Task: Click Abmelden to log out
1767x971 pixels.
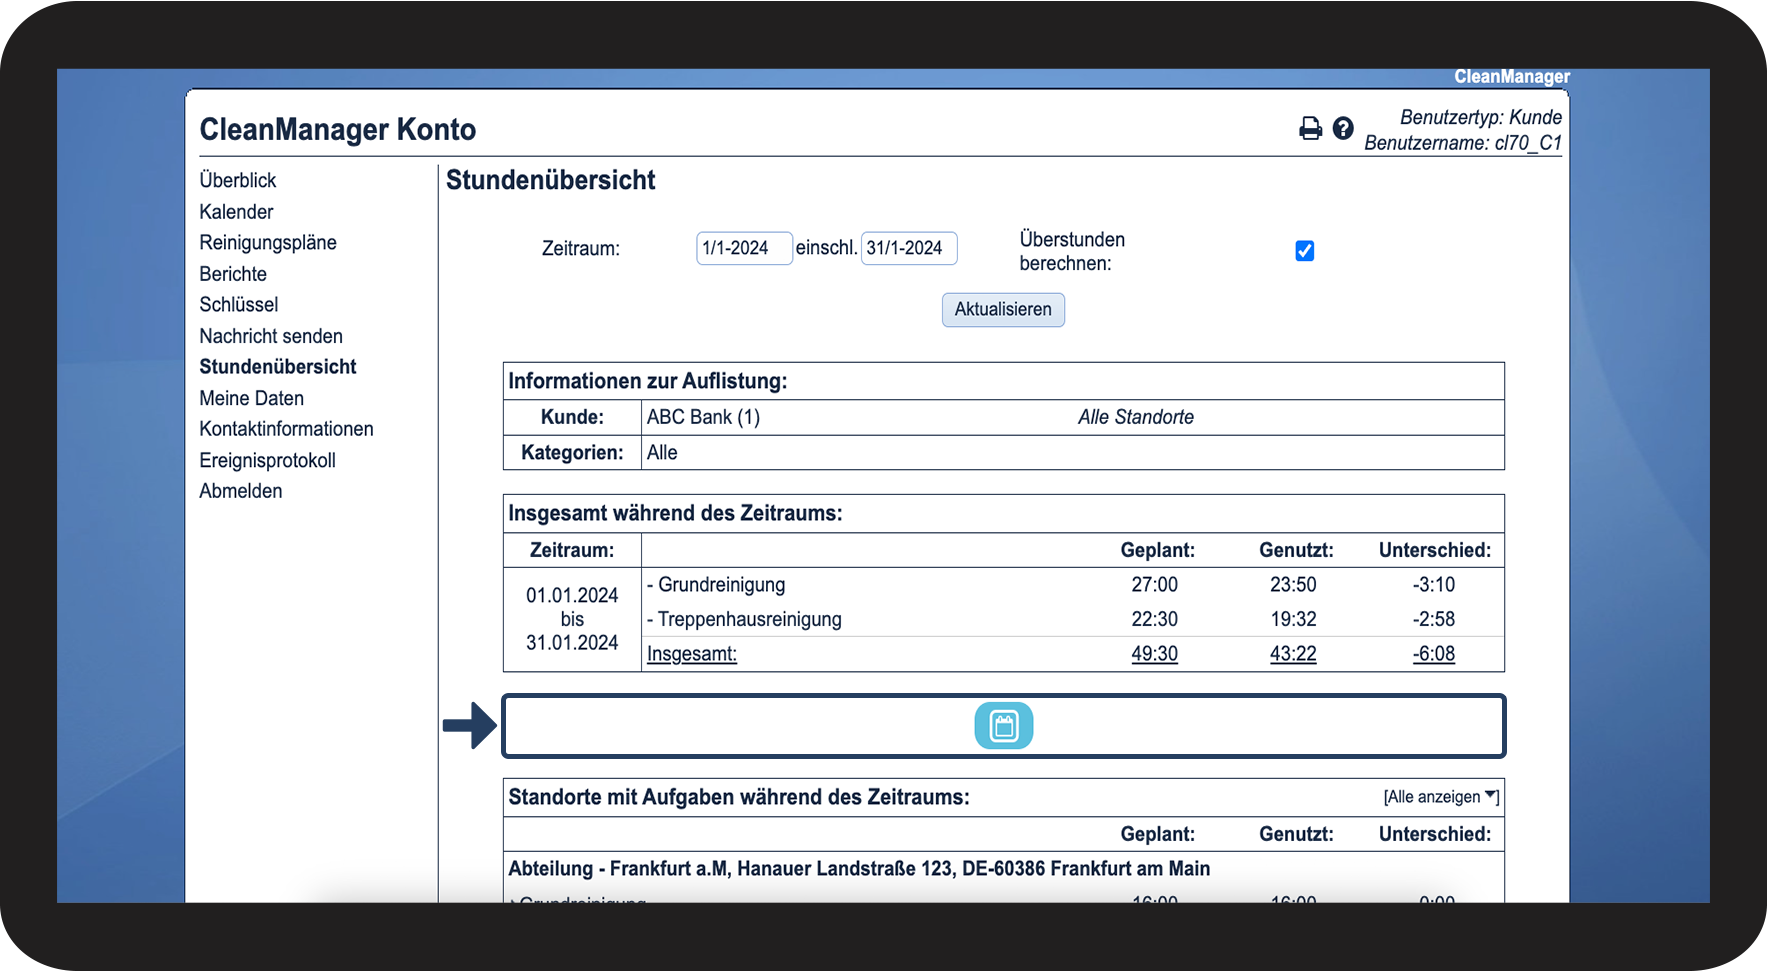Action: coord(241,491)
